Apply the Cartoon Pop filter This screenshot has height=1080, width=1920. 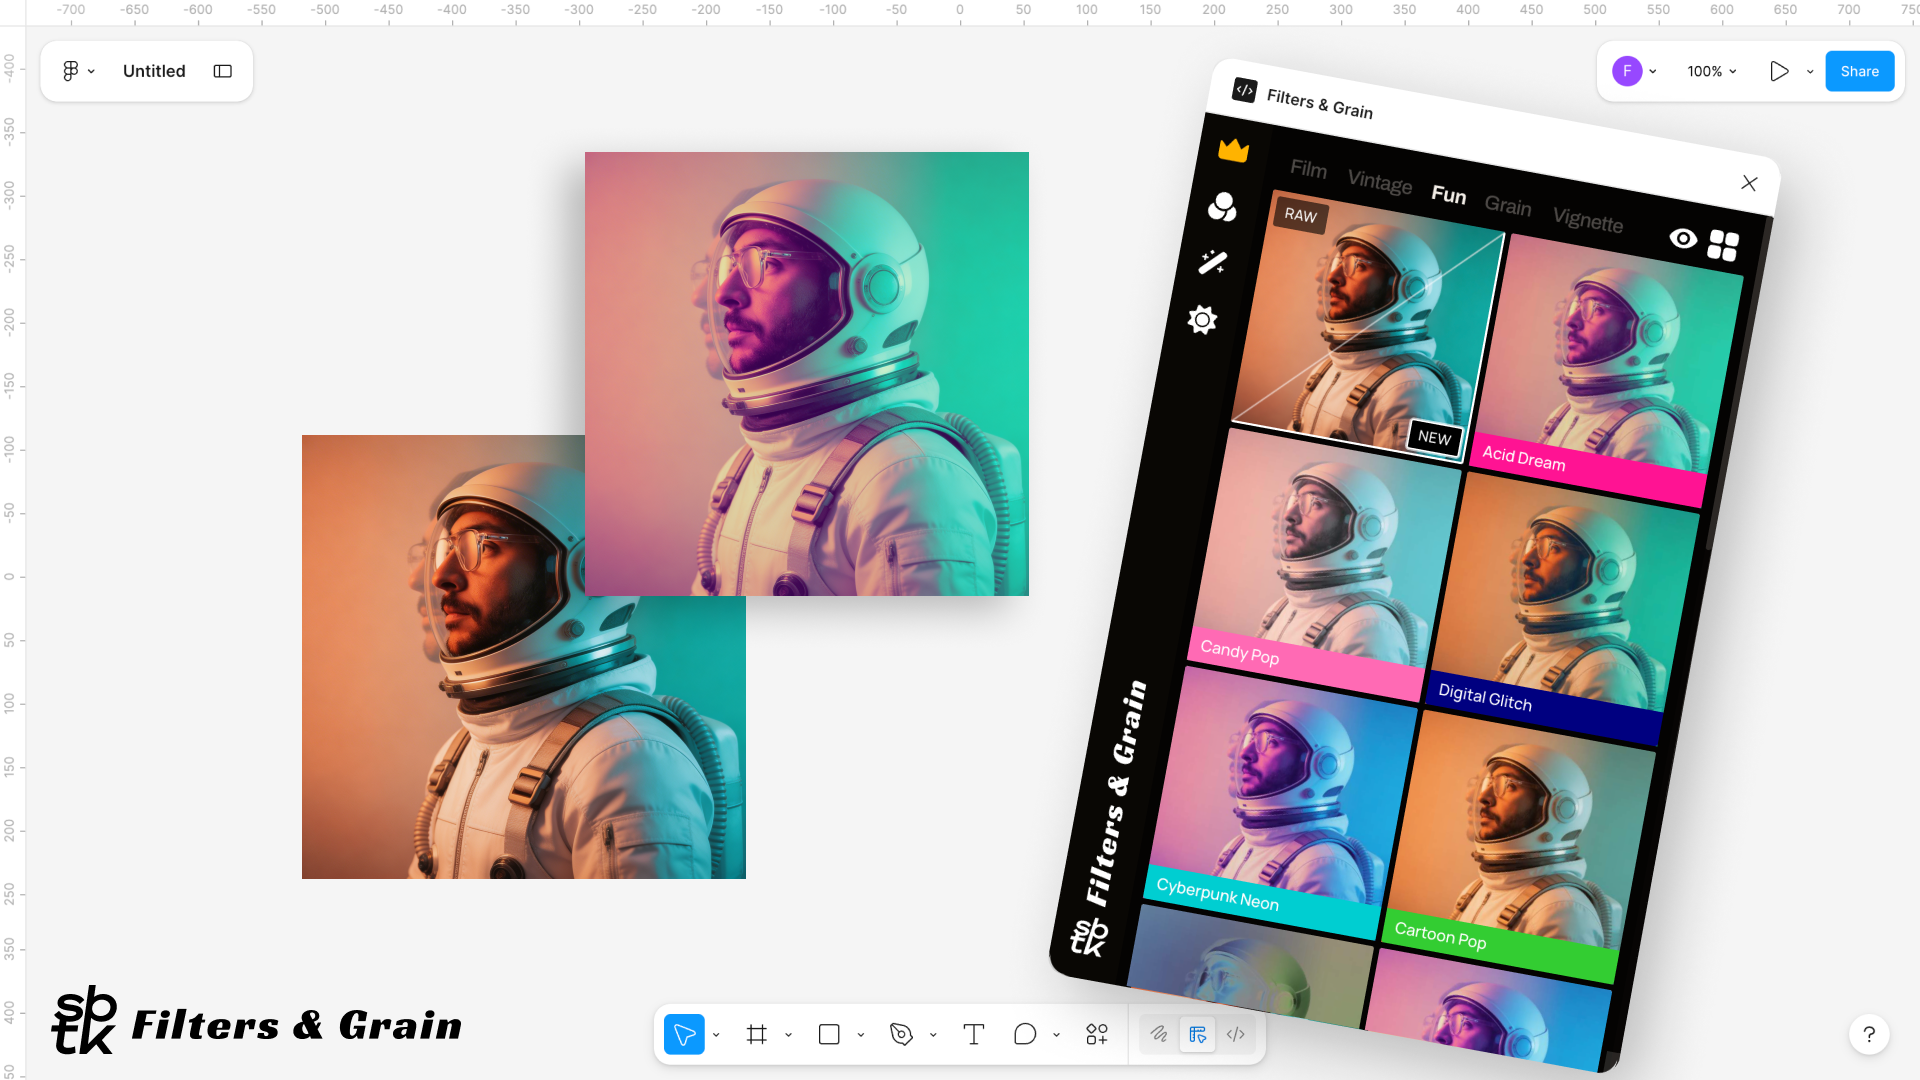pos(1520,847)
